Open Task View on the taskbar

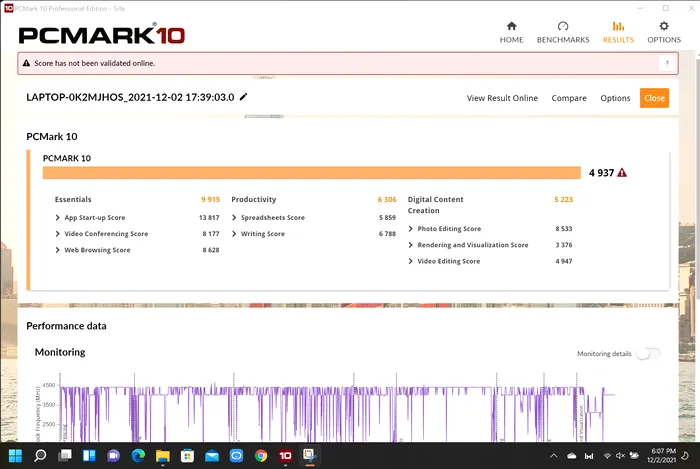tap(65, 456)
